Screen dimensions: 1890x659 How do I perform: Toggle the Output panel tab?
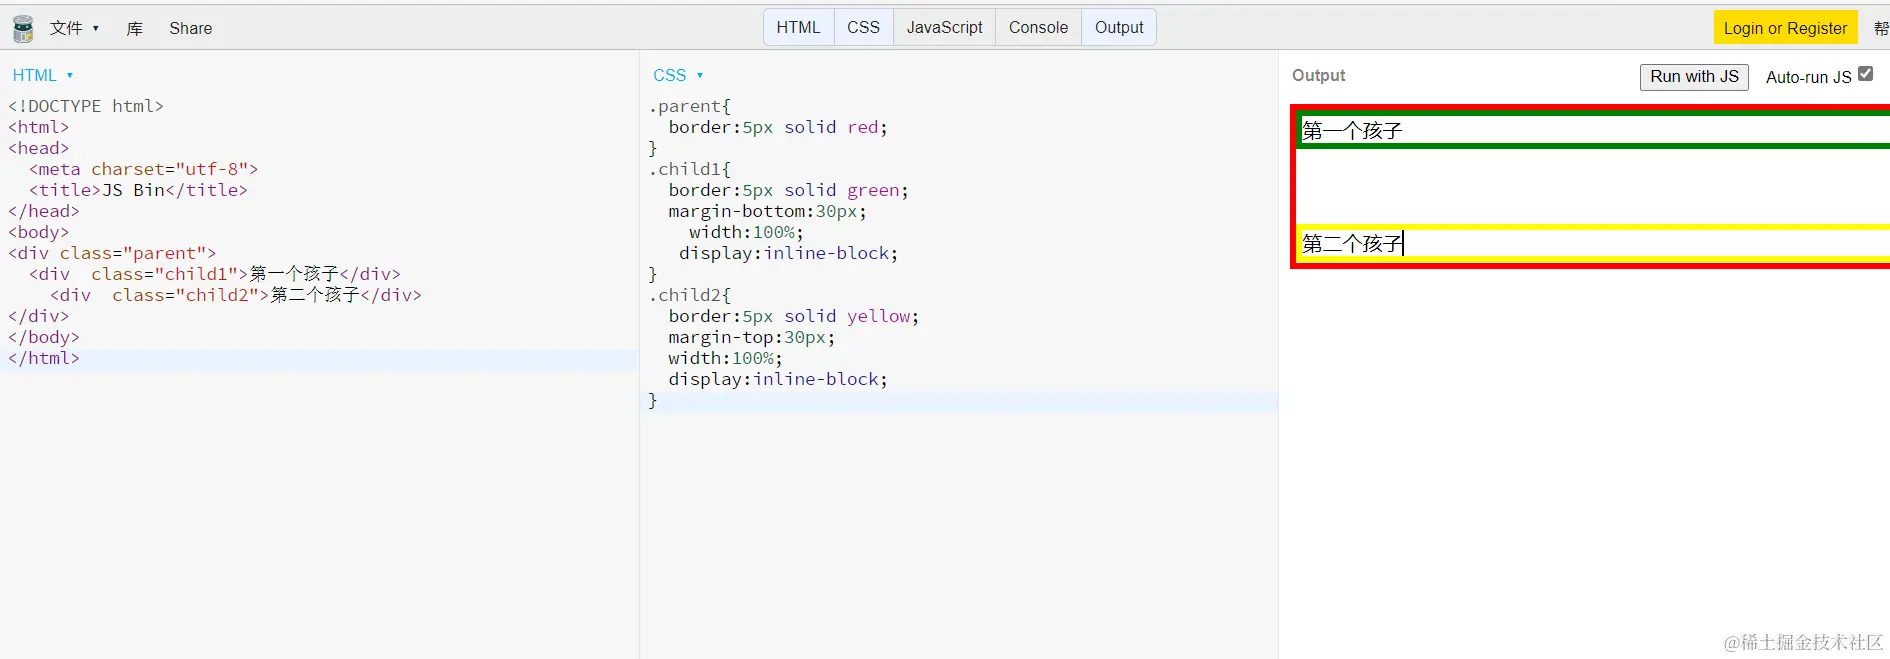(1119, 27)
